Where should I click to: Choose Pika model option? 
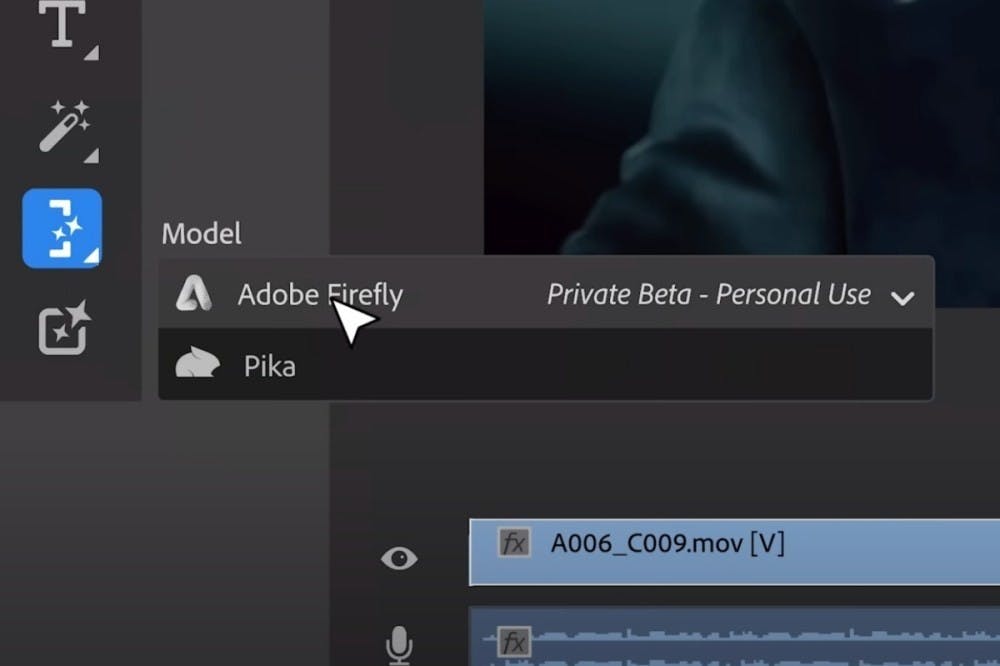pyautogui.click(x=546, y=365)
